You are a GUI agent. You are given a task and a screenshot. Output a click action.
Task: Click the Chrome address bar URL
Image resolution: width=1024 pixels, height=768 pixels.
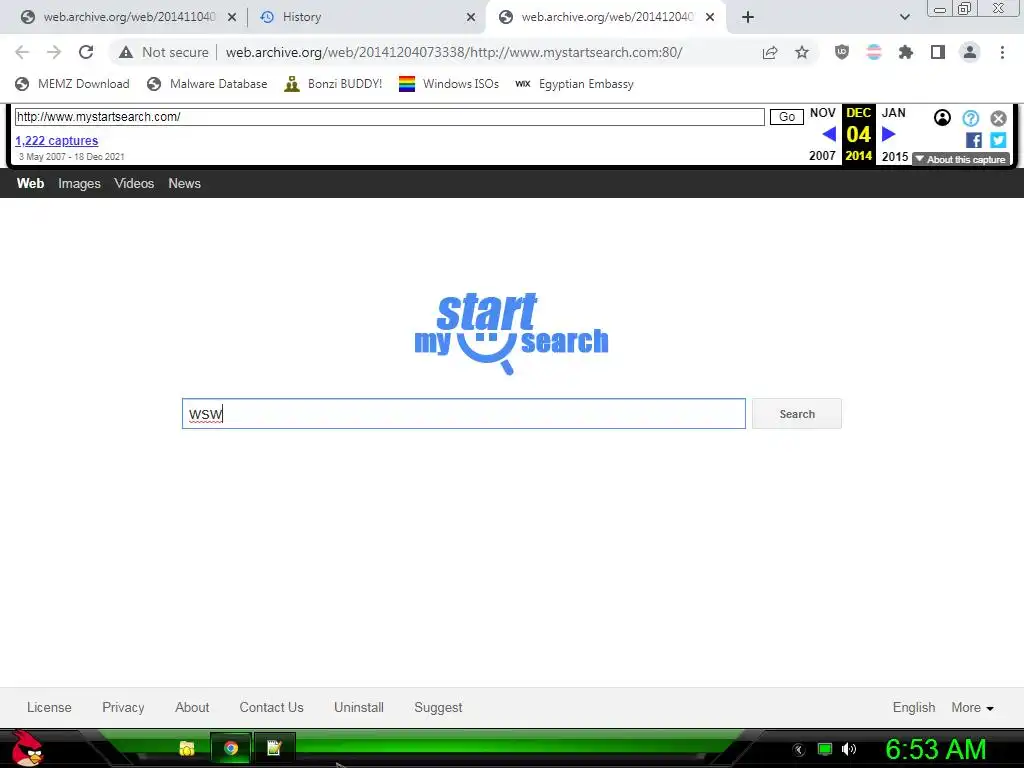[x=454, y=52]
